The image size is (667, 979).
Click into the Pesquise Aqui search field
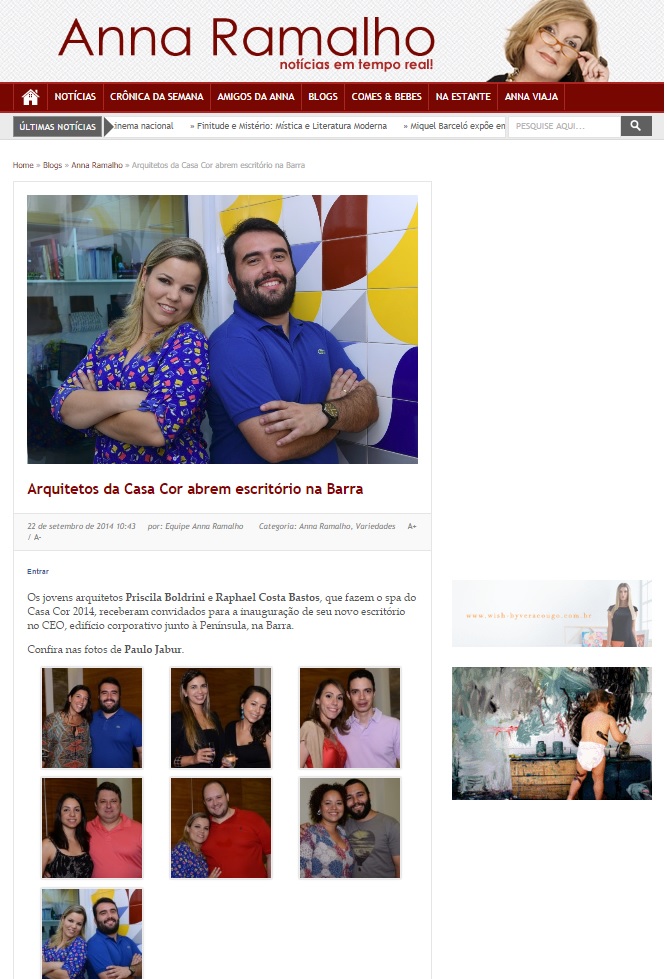point(565,126)
